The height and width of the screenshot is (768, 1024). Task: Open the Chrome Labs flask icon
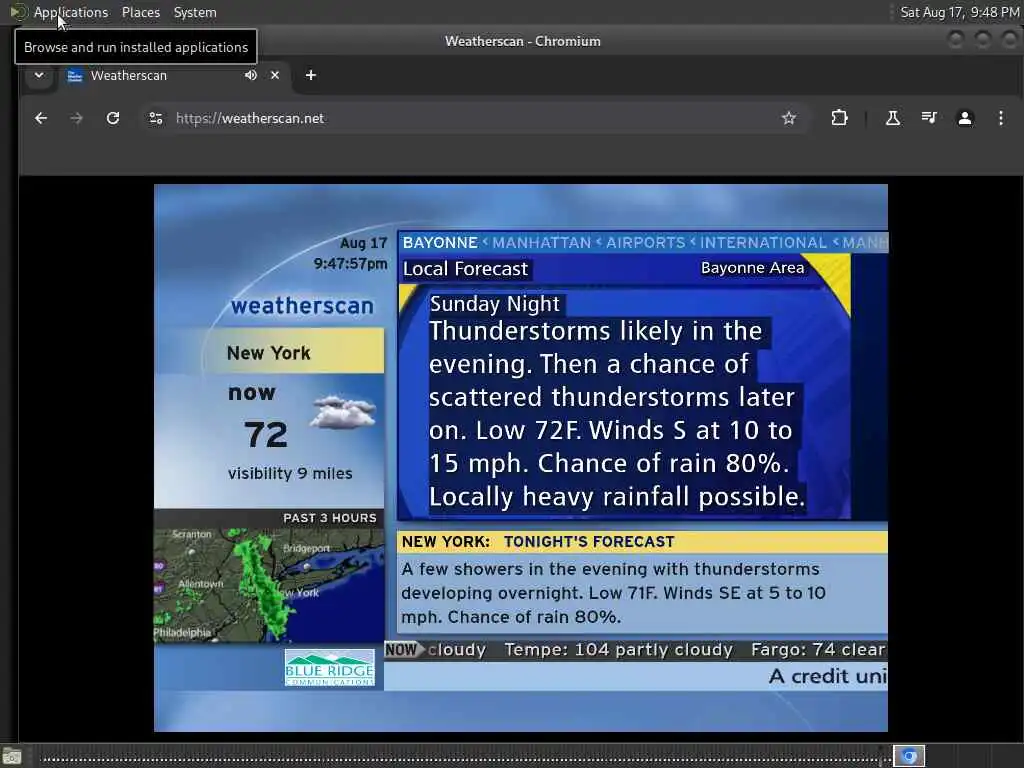click(x=892, y=118)
